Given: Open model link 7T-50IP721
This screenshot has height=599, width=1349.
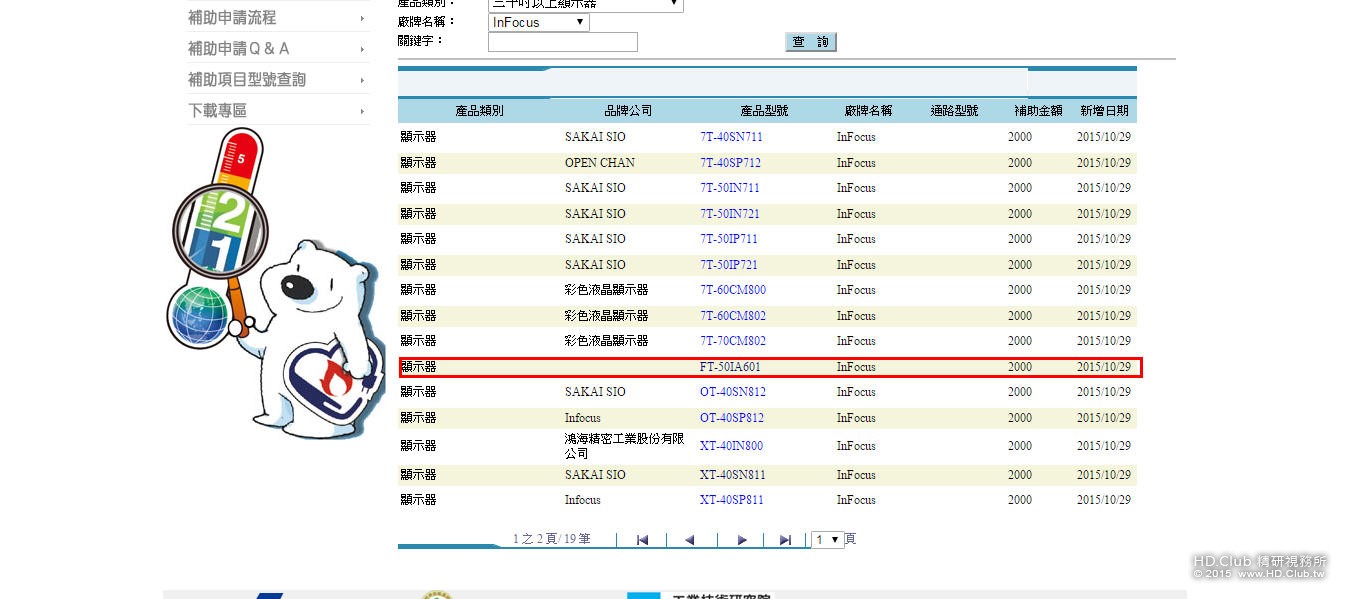Looking at the screenshot, I should 729,265.
